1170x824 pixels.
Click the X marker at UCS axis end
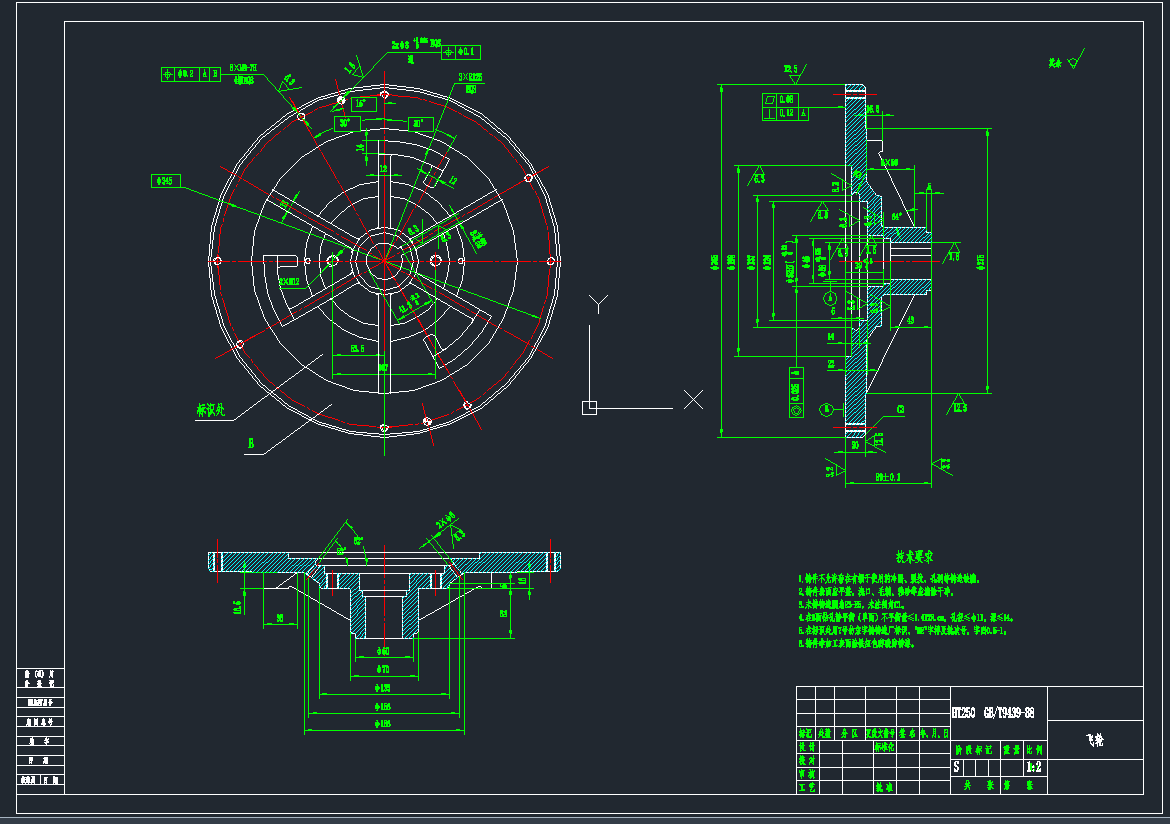click(x=693, y=400)
